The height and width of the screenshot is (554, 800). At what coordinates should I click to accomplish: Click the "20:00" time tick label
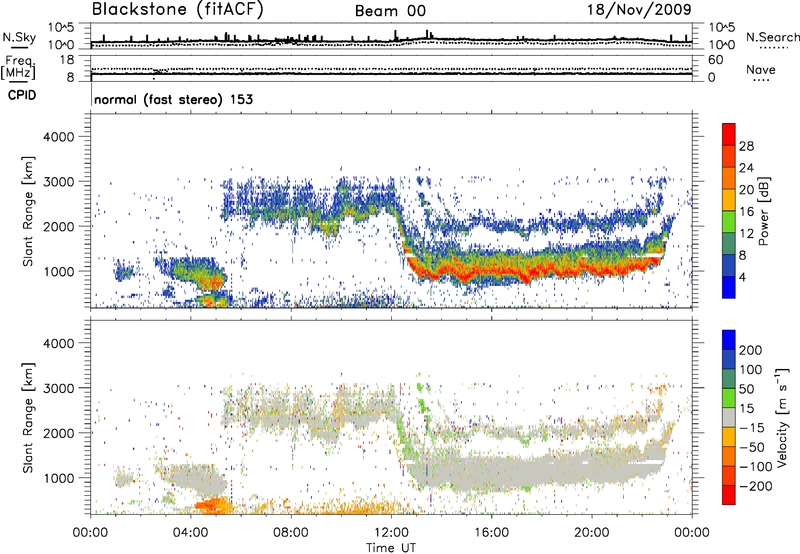coord(592,533)
